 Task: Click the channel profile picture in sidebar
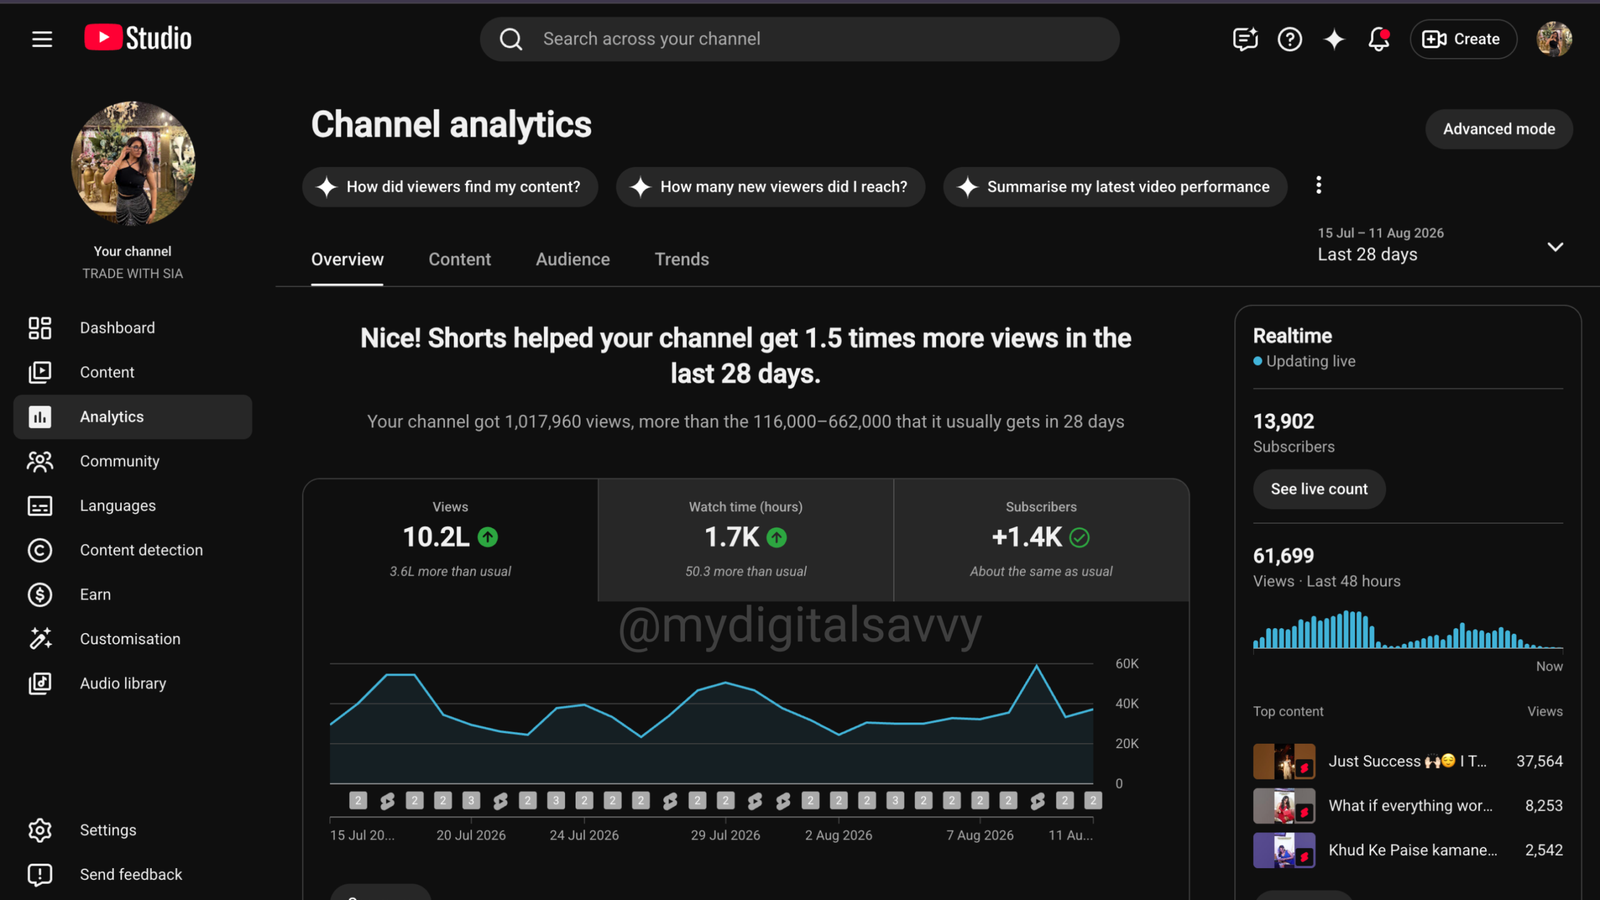pyautogui.click(x=133, y=163)
